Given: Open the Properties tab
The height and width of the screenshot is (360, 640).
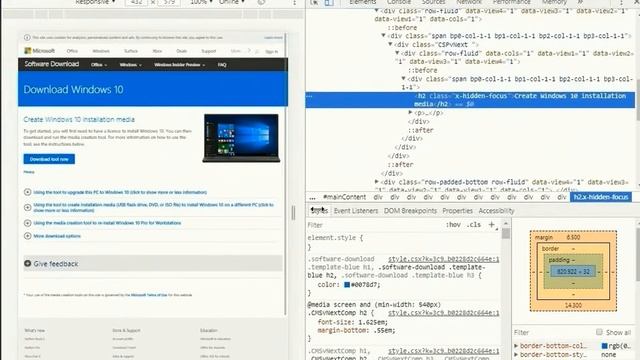Looking at the screenshot, I should coord(457,211).
